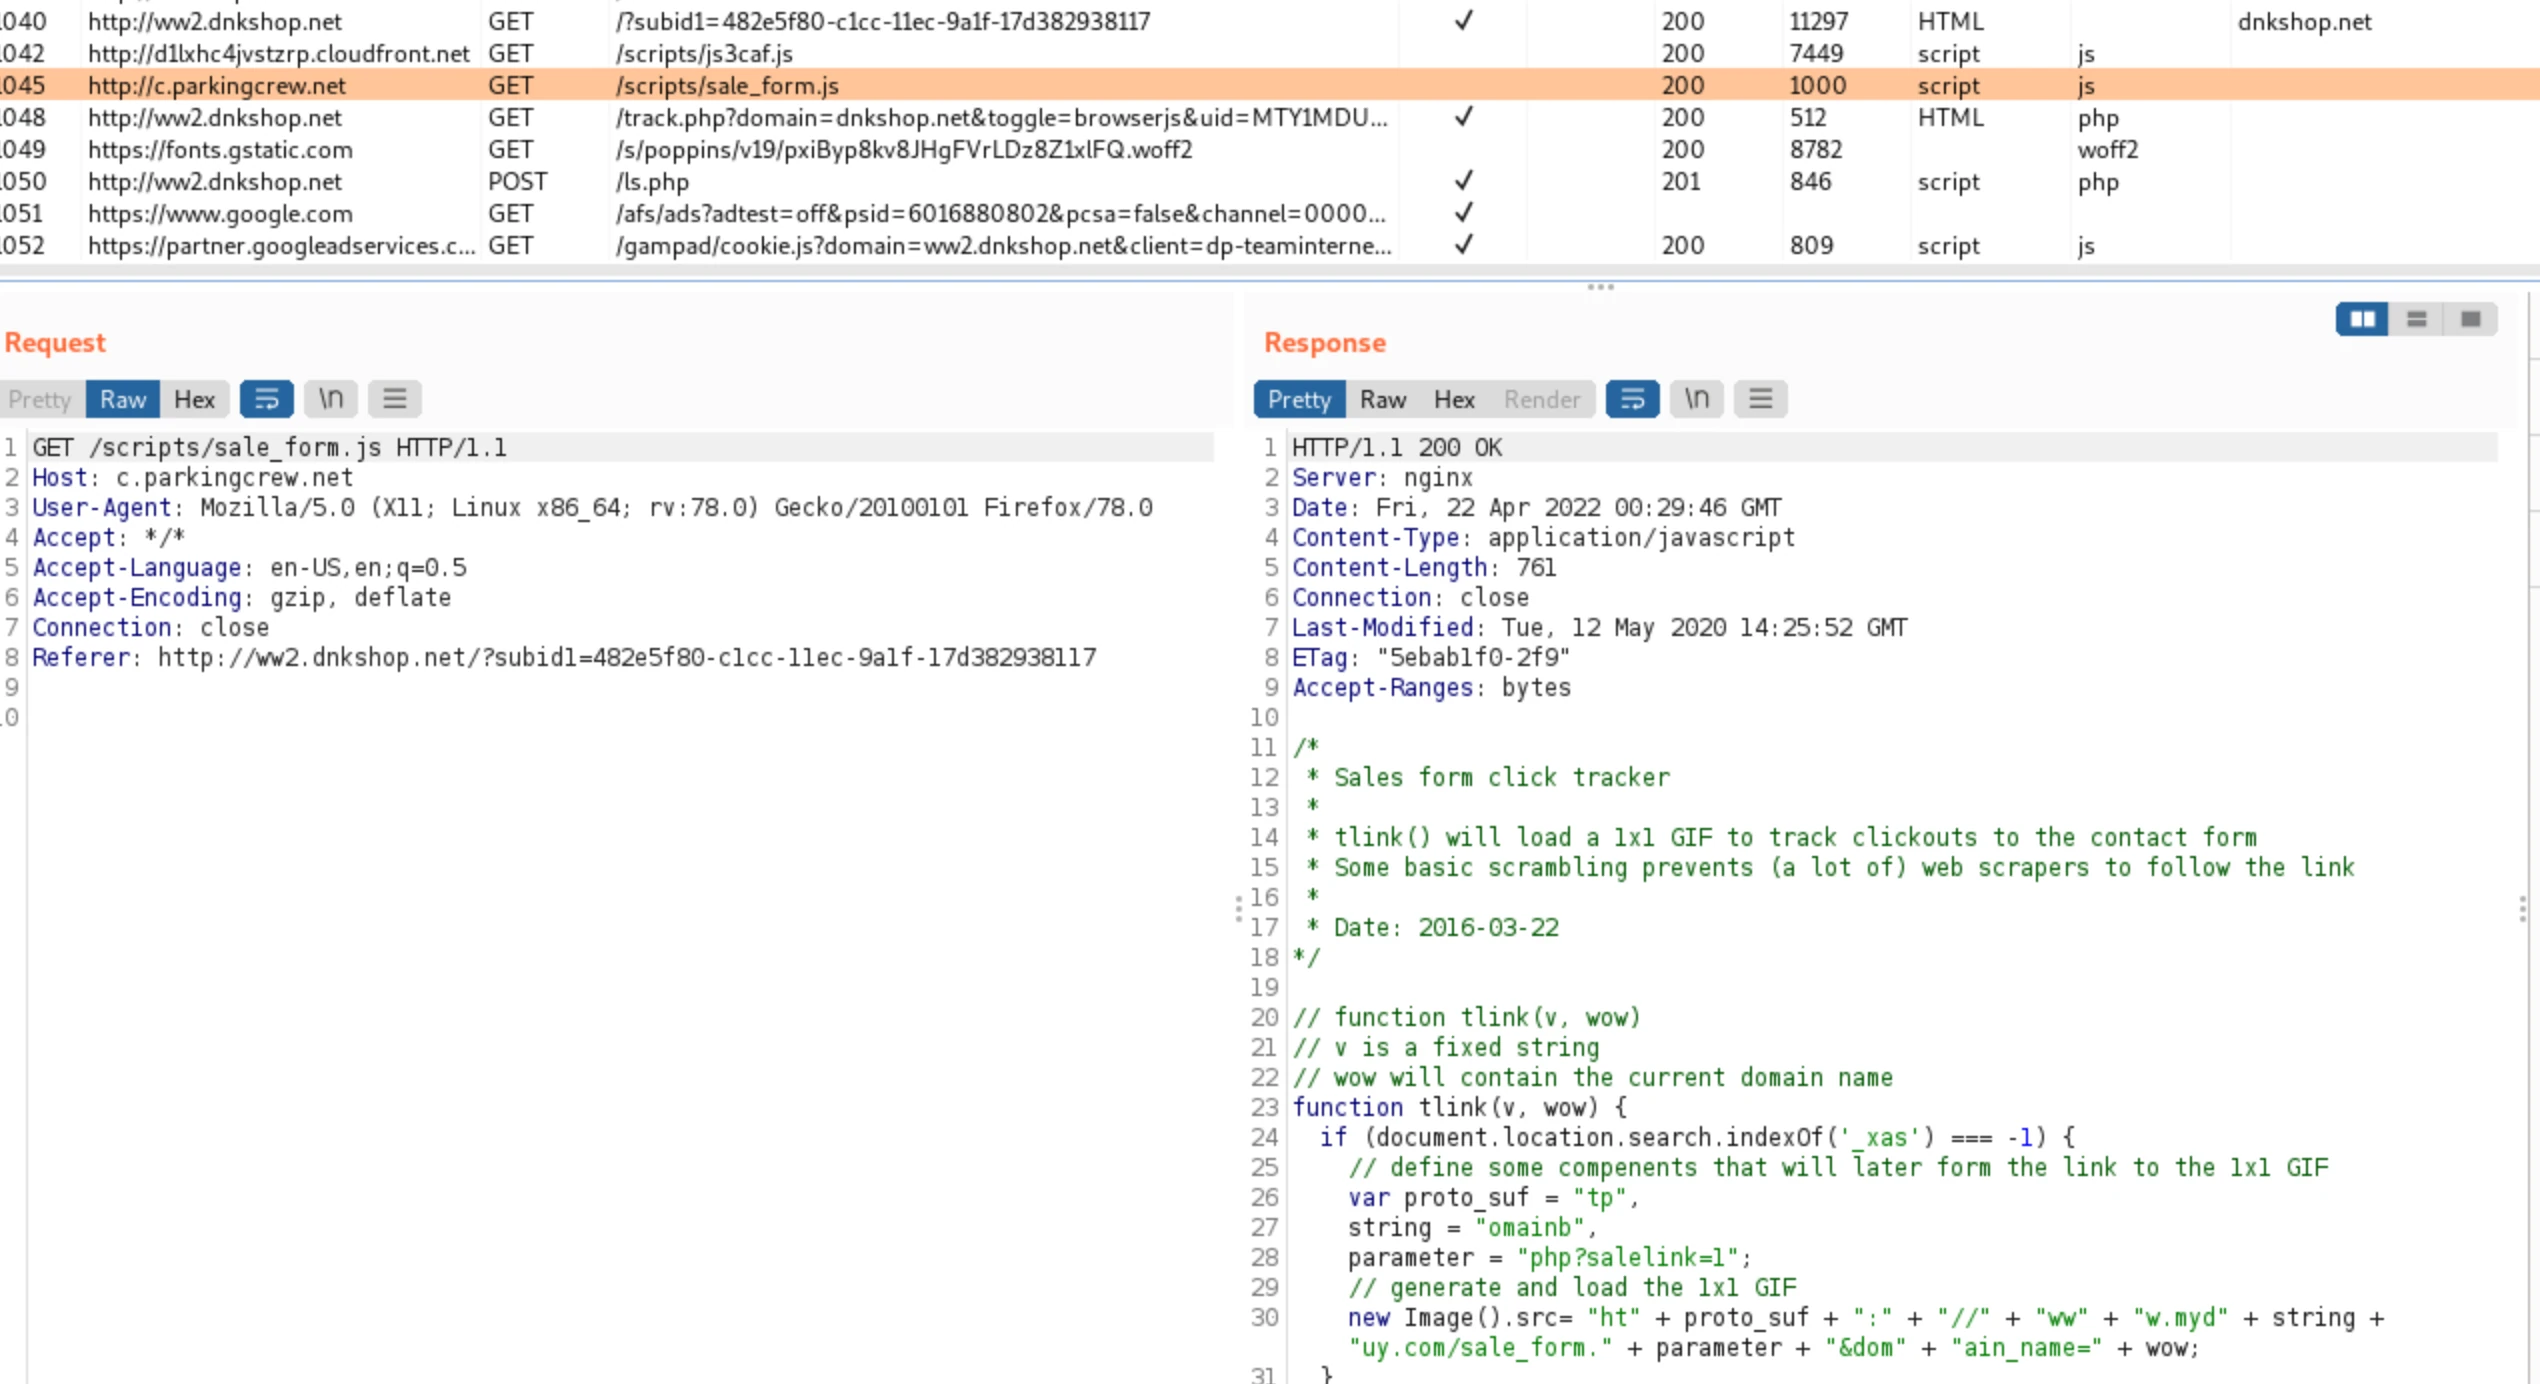Screen dimensions: 2540x1384
Task: Toggle word wrap in the Request panel
Action: pyautogui.click(x=266, y=399)
